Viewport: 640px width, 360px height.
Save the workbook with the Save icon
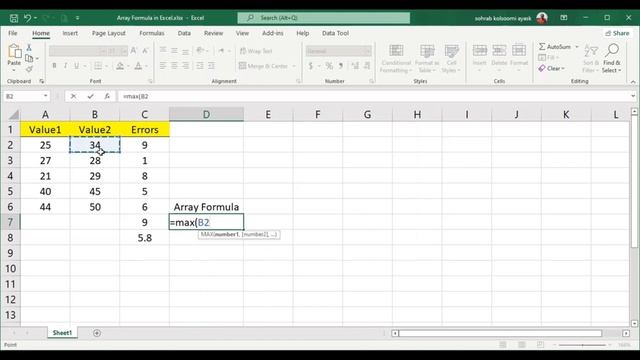click(14, 18)
